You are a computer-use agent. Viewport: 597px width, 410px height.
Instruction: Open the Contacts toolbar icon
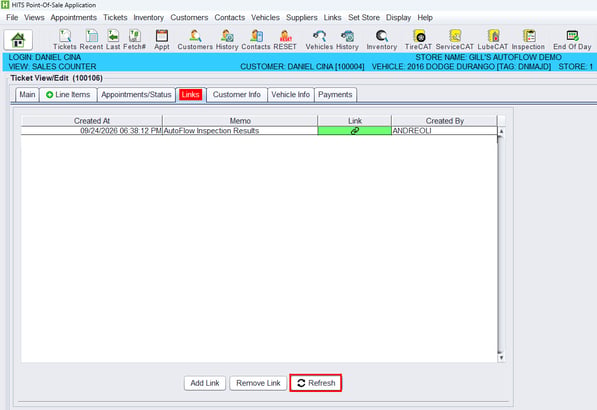click(x=256, y=40)
